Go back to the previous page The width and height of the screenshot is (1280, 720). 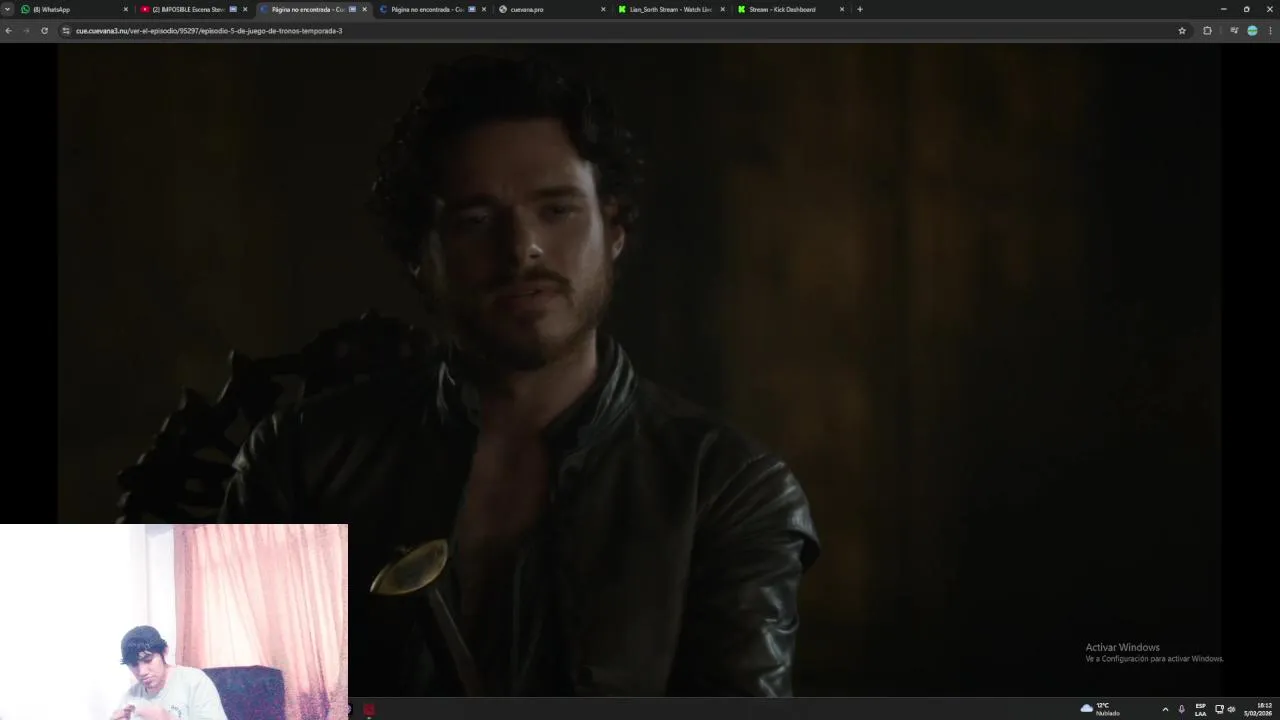tap(8, 31)
